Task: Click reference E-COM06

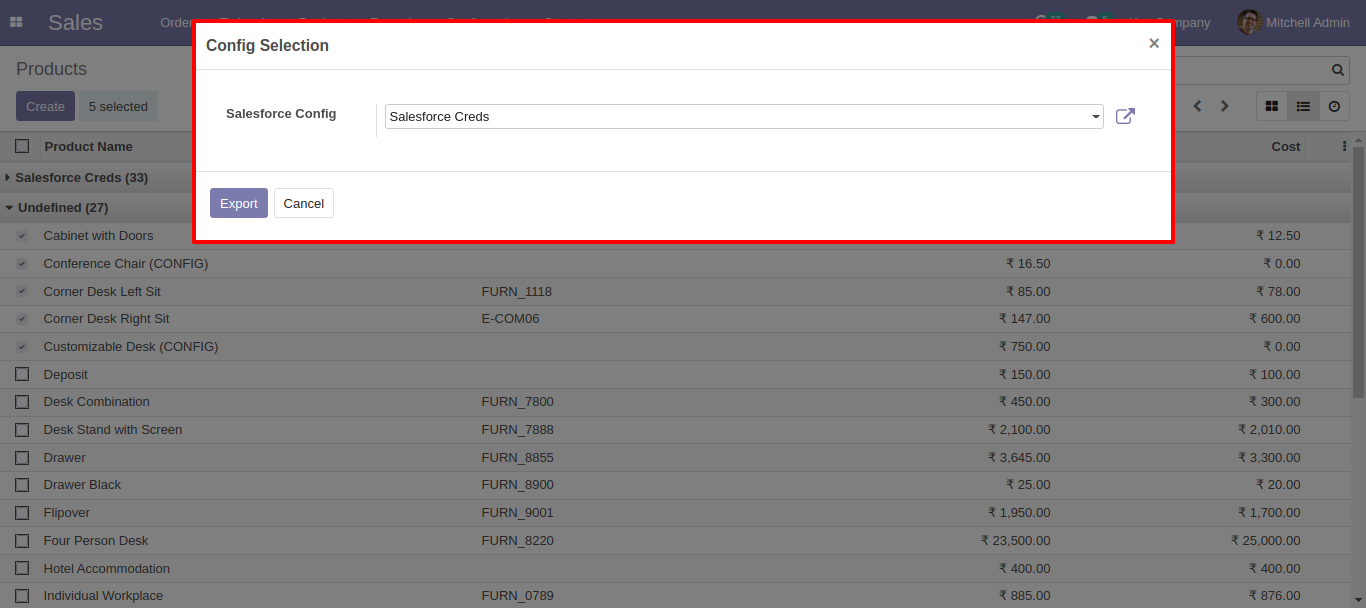Action: (x=511, y=319)
